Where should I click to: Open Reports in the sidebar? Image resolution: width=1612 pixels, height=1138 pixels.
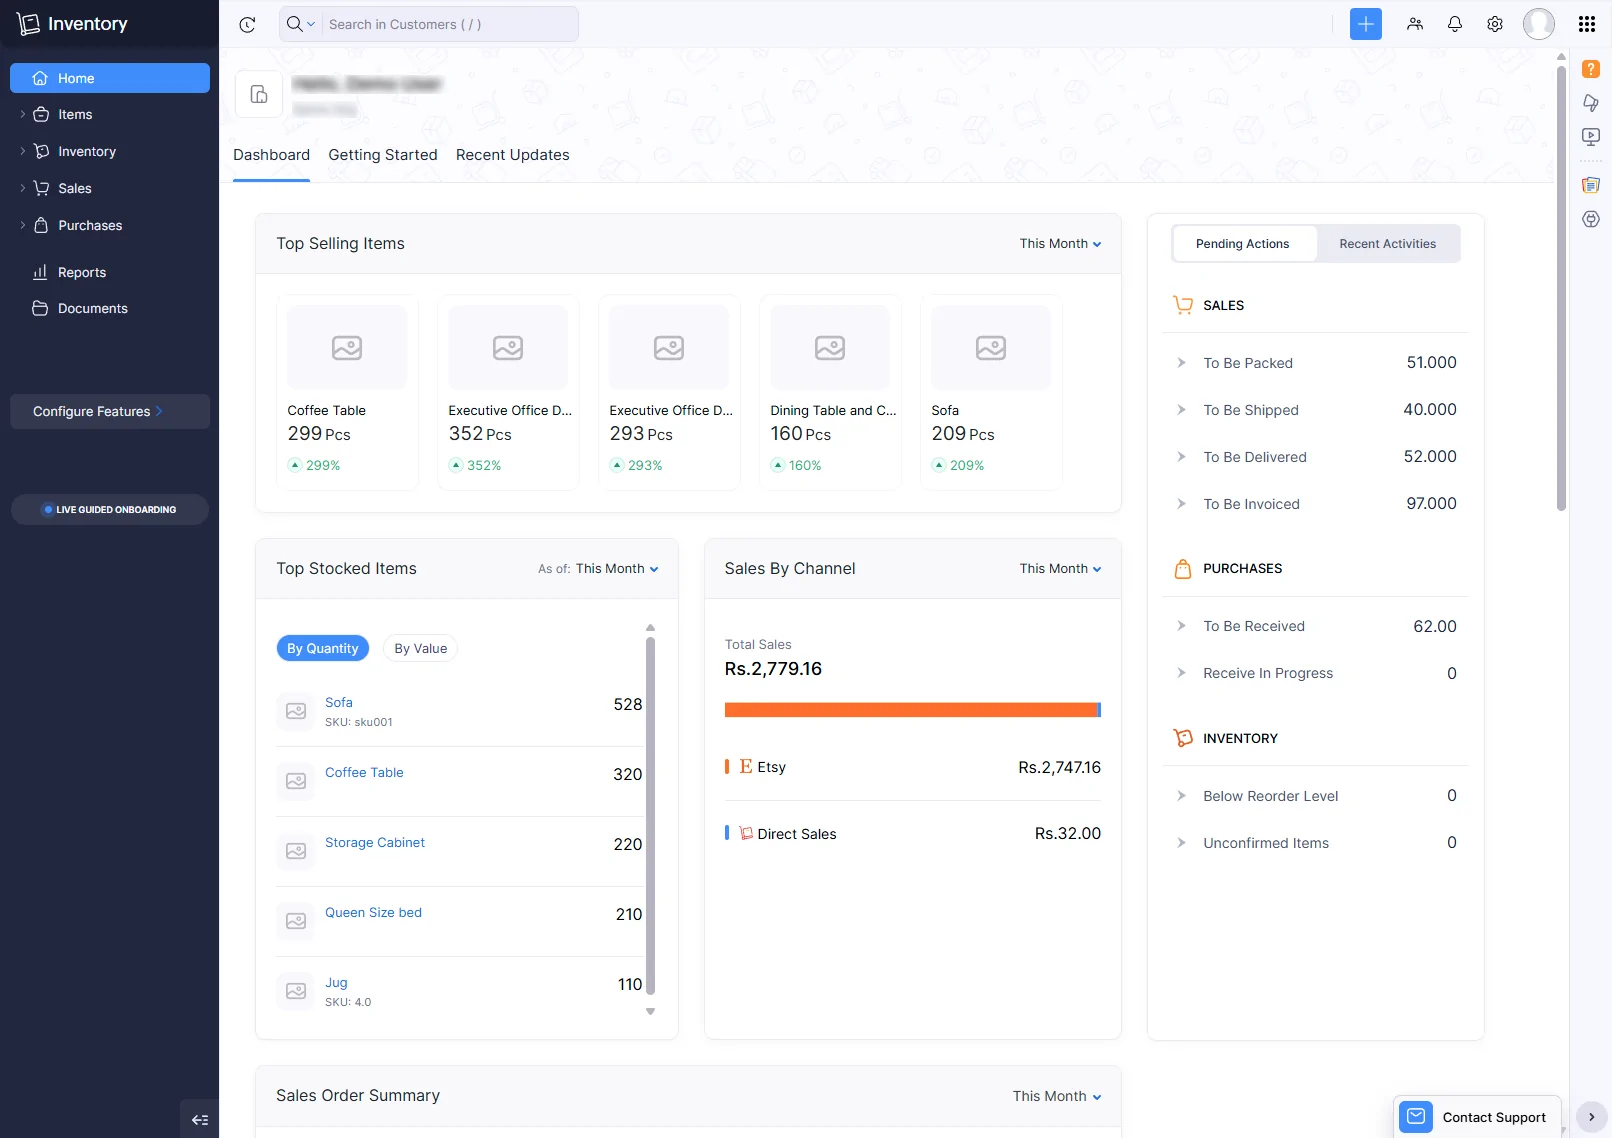[x=82, y=272]
